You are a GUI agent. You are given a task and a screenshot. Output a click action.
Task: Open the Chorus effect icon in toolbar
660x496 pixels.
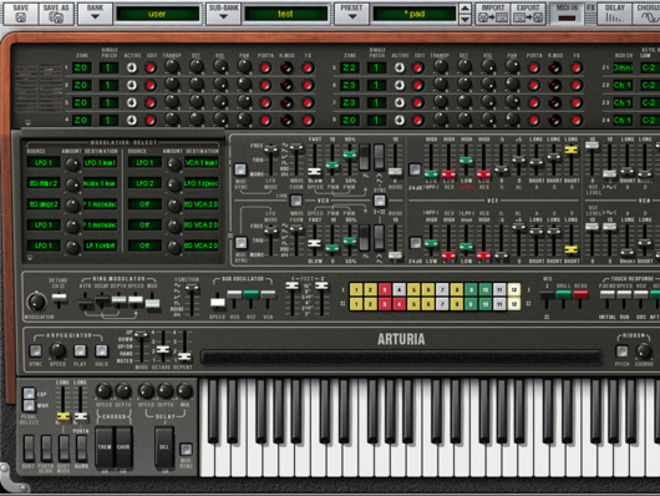point(647,13)
